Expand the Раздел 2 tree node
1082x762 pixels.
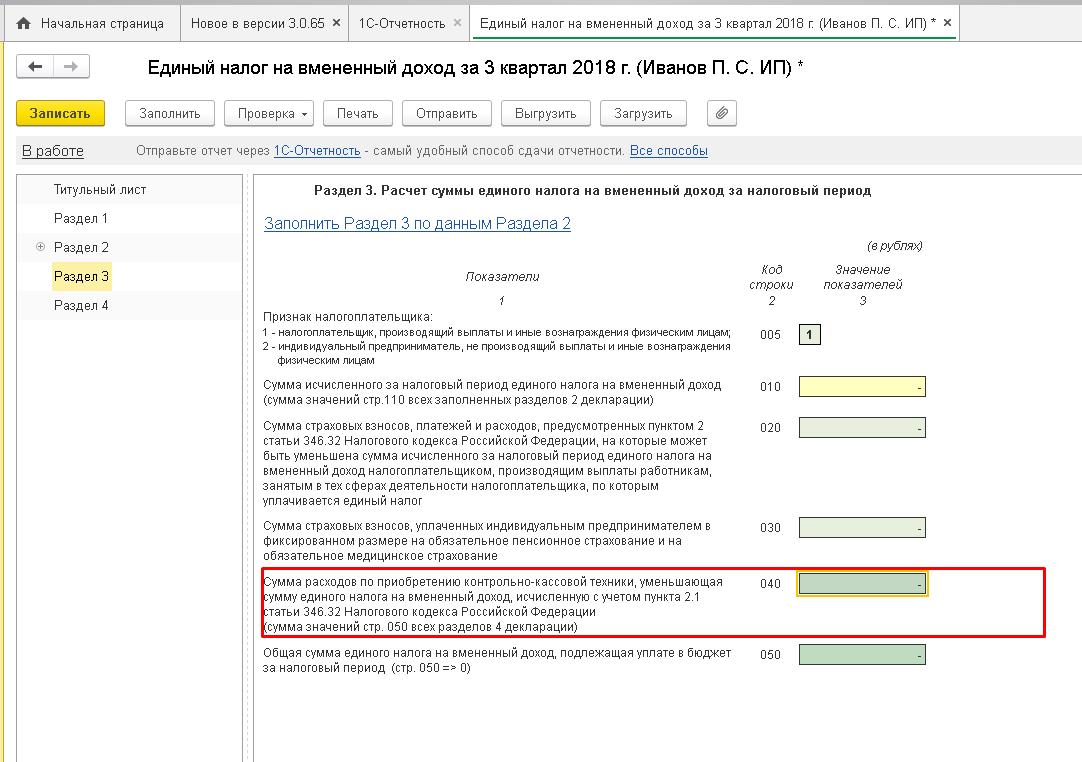[x=40, y=247]
